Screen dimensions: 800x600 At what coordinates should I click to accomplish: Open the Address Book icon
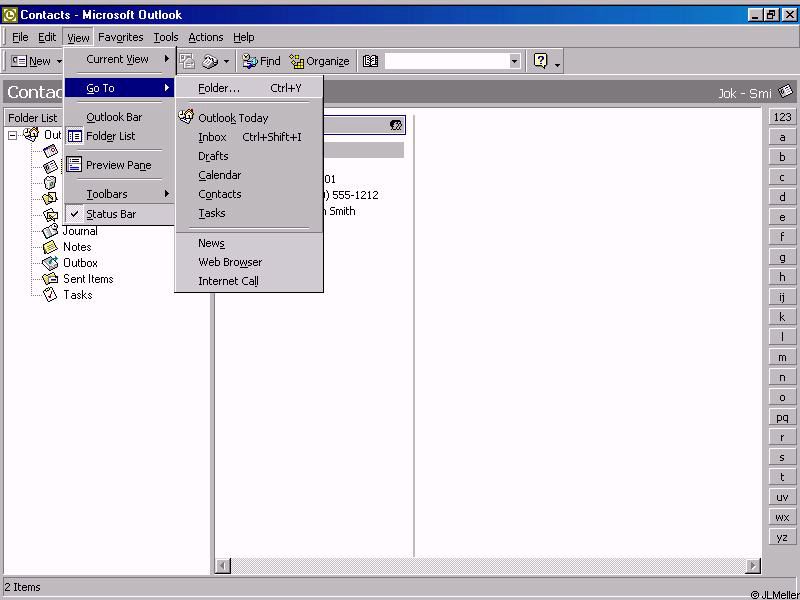pyautogui.click(x=370, y=61)
